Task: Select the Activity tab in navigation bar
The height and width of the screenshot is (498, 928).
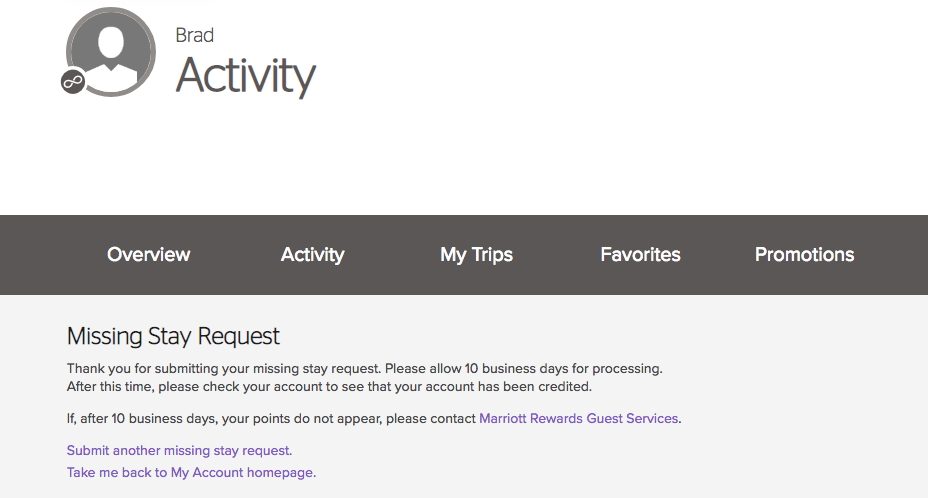Action: [x=312, y=255]
